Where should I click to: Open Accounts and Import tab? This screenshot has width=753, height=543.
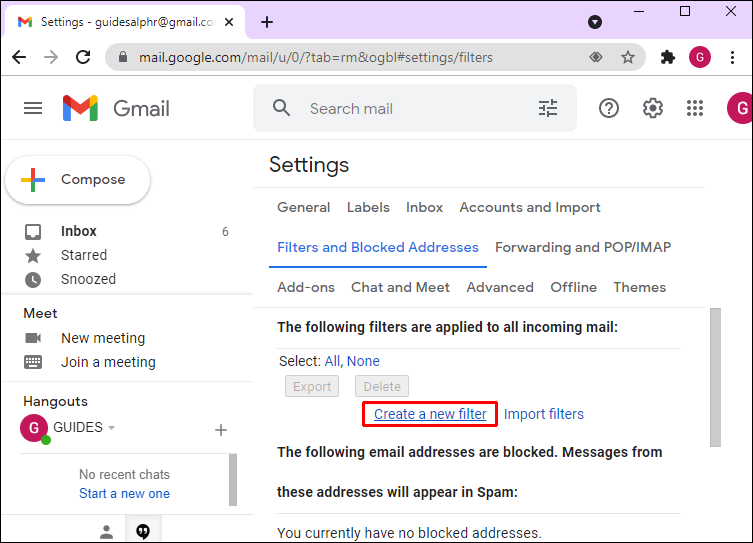(530, 207)
